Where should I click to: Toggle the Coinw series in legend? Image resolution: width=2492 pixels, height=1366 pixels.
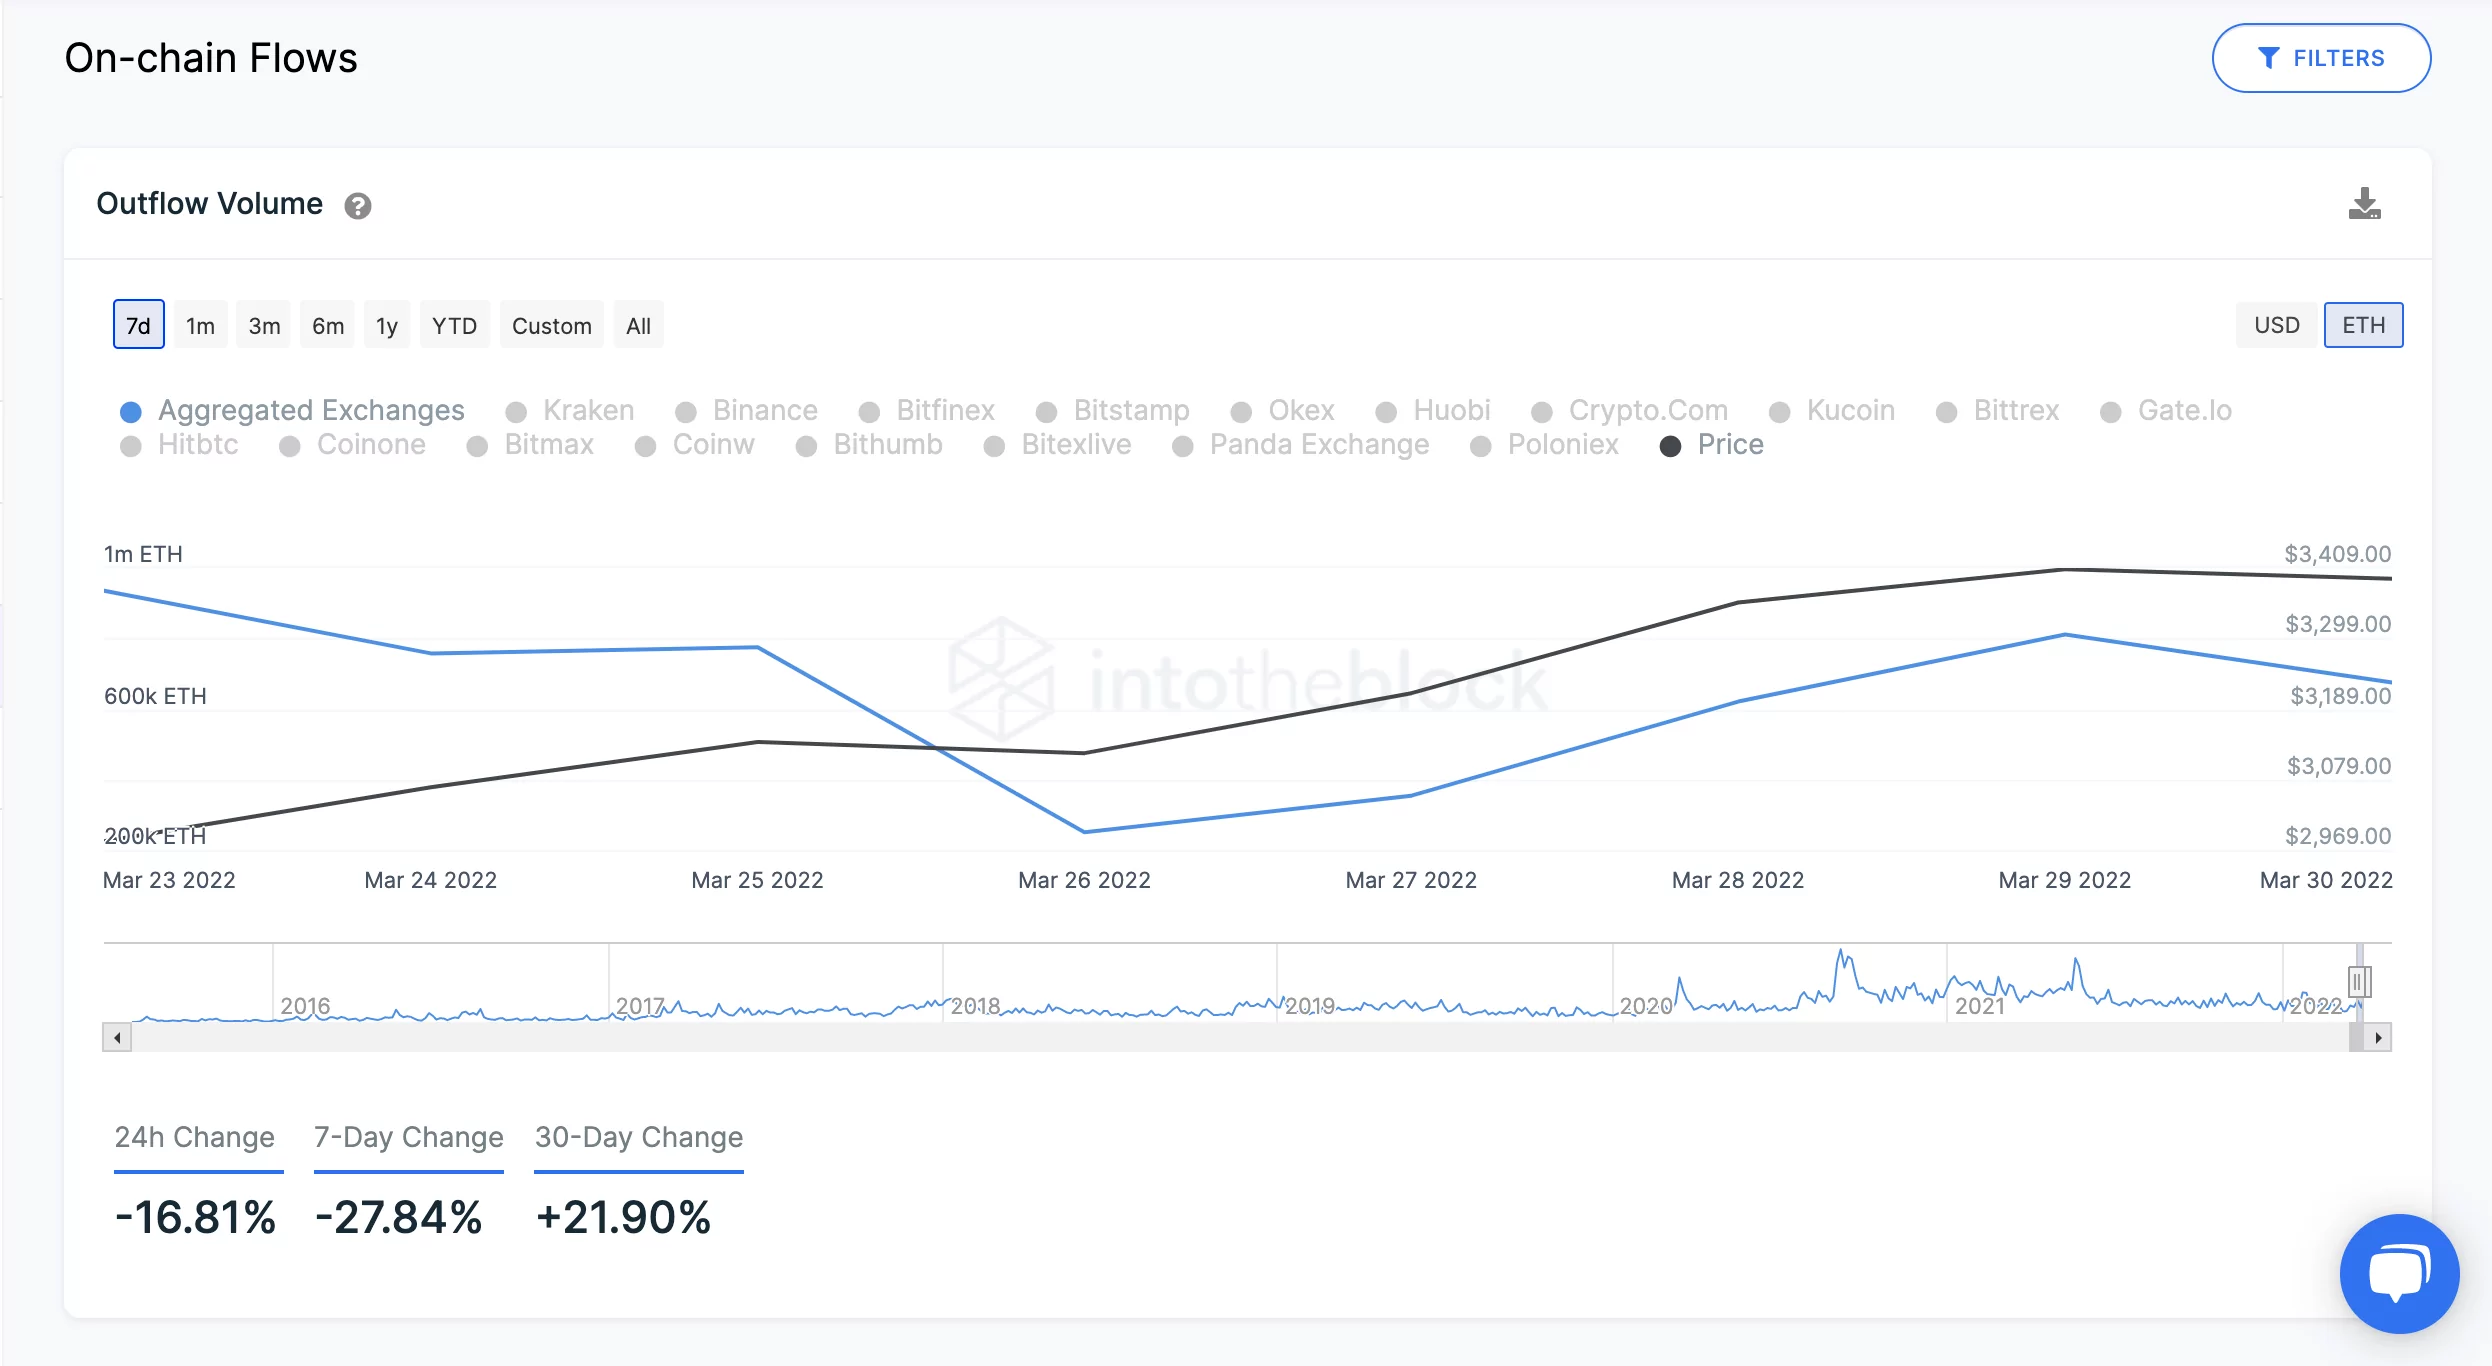point(695,445)
